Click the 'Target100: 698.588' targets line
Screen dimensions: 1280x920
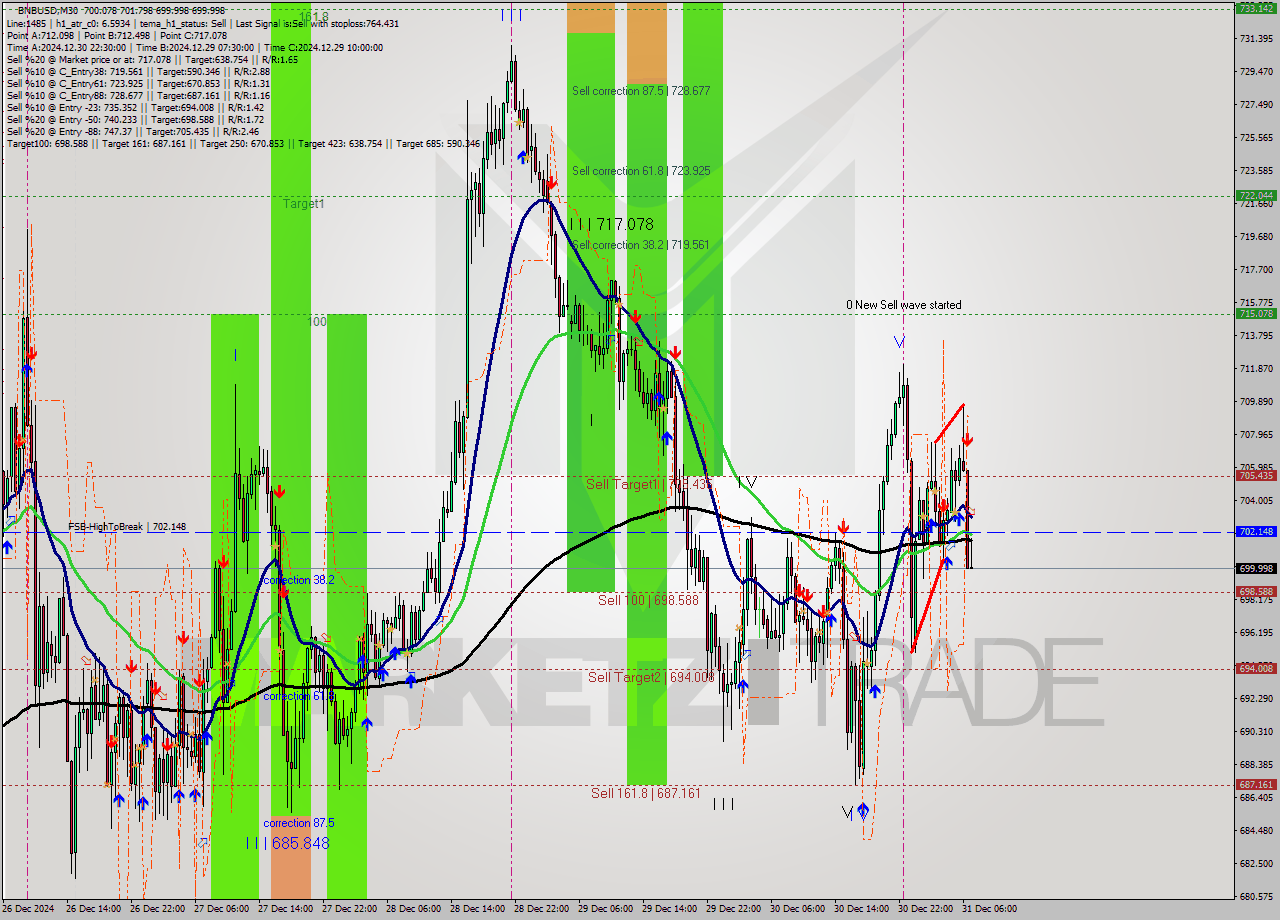243,144
